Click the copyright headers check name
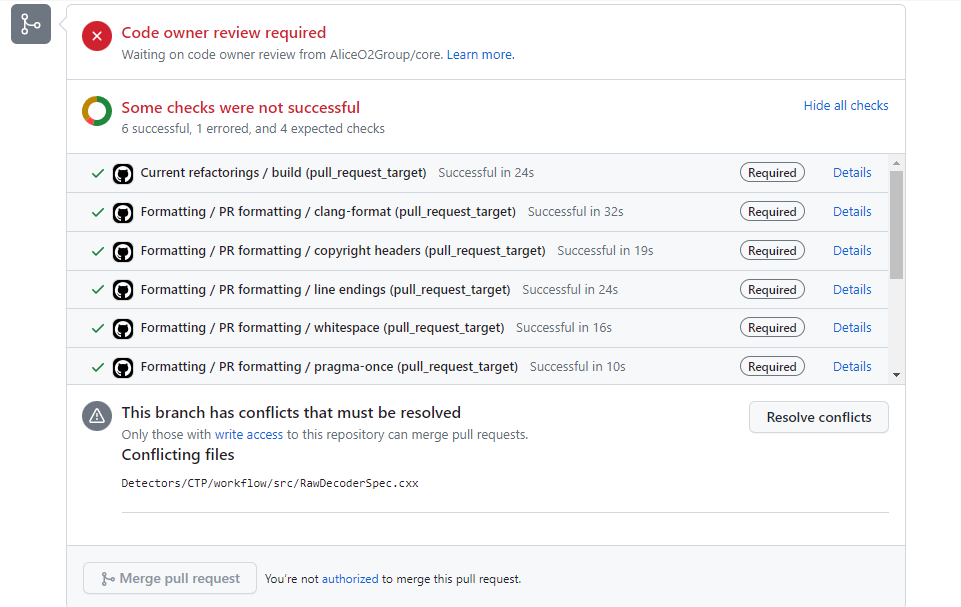Screen dimensions: 961x607 point(343,251)
